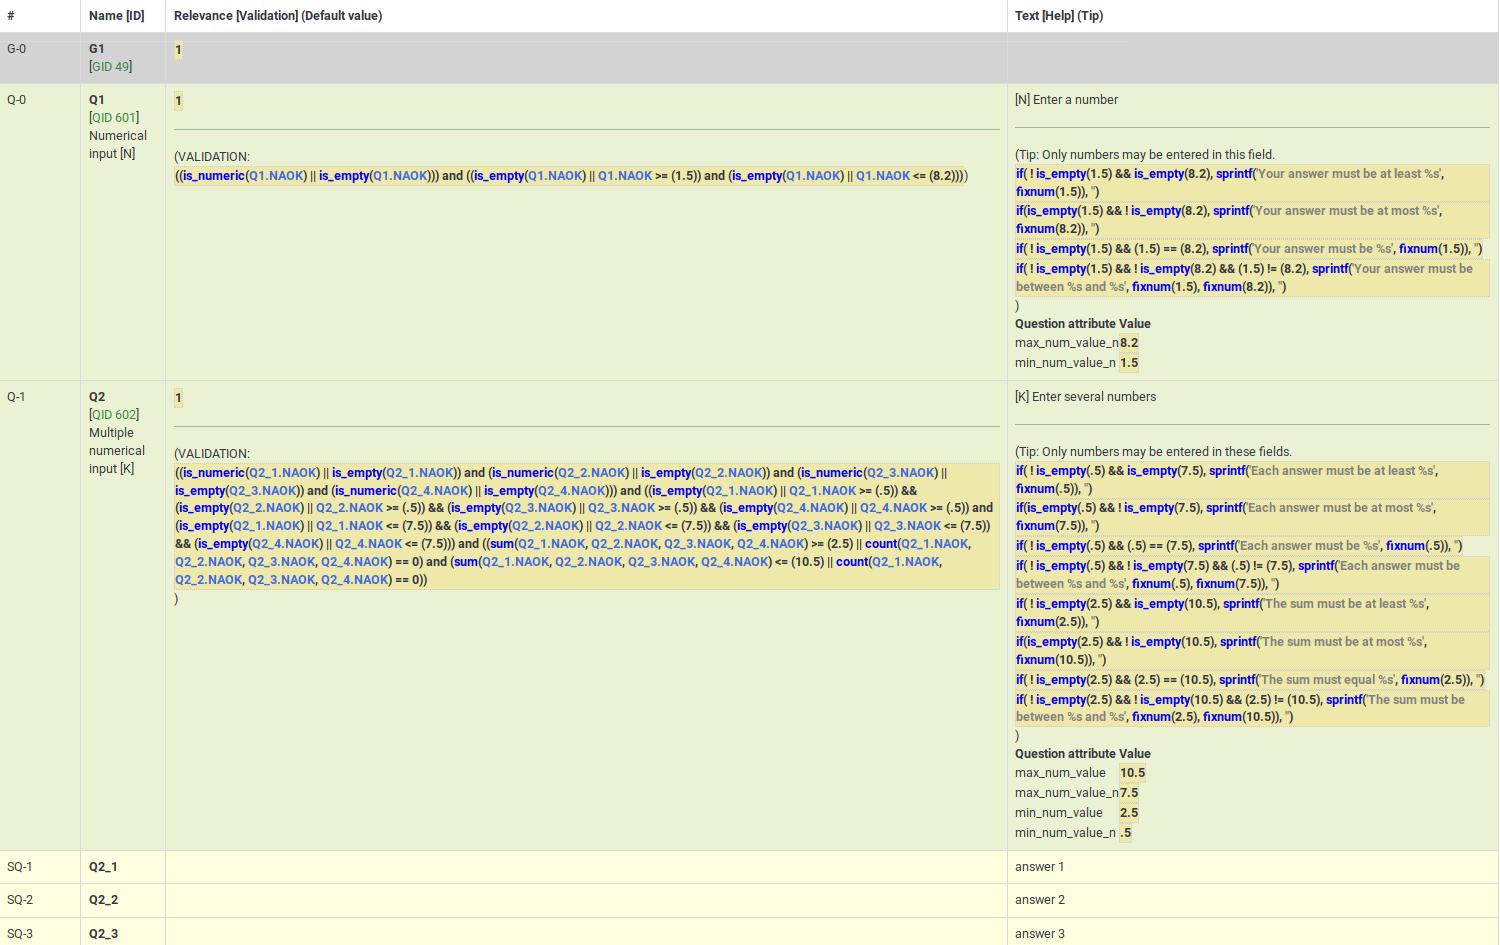This screenshot has height=945, width=1500.
Task: Select the Q2_2 subquestion name
Action: (103, 899)
